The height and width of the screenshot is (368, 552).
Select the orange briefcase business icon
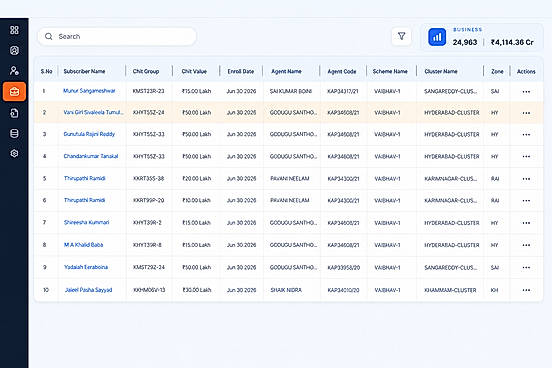tap(14, 92)
